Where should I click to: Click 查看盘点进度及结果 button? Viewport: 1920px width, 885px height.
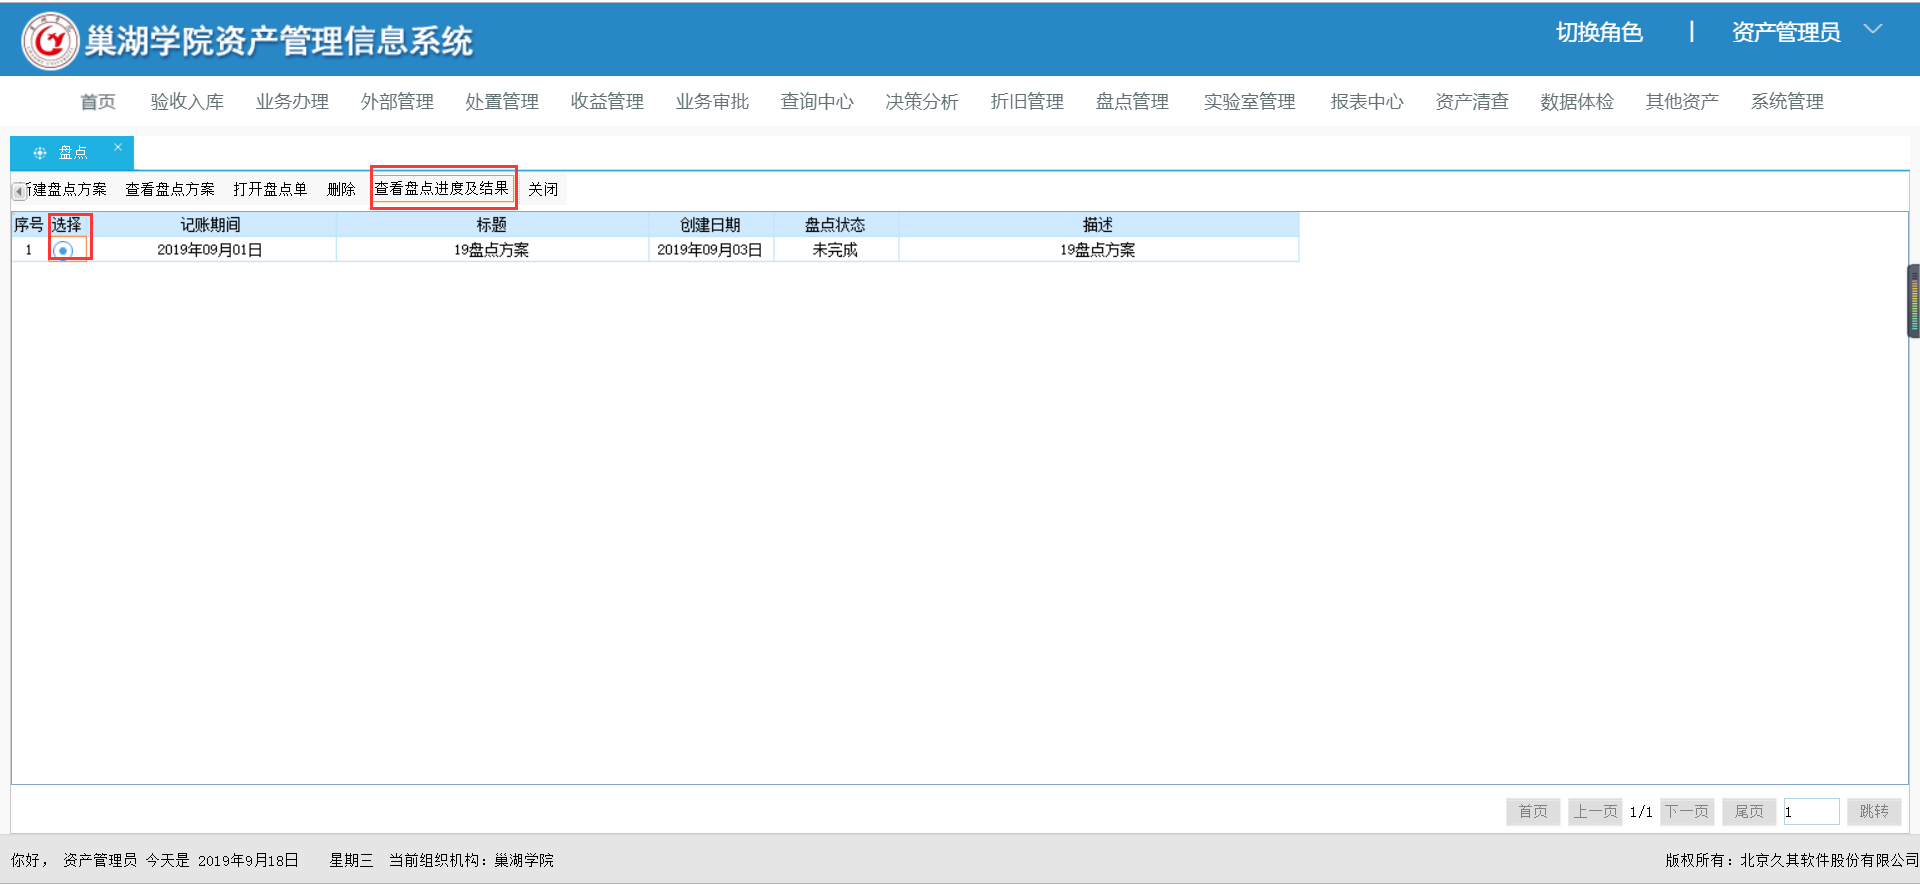coord(442,188)
